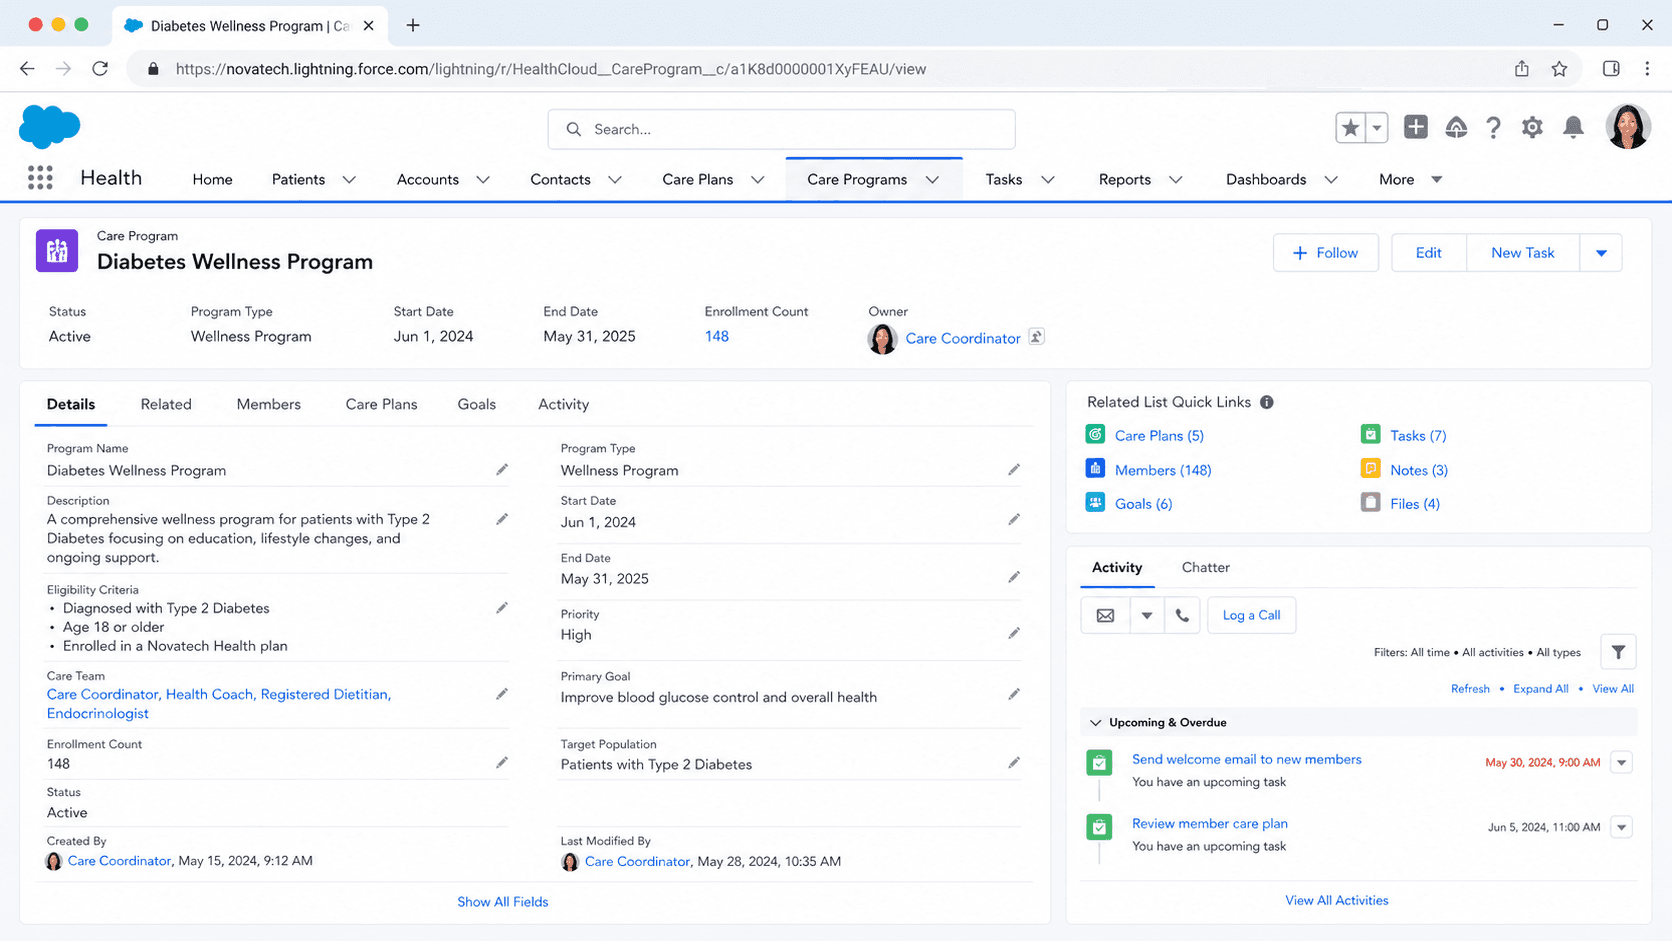Open the Notifications bell icon

coord(1573,127)
